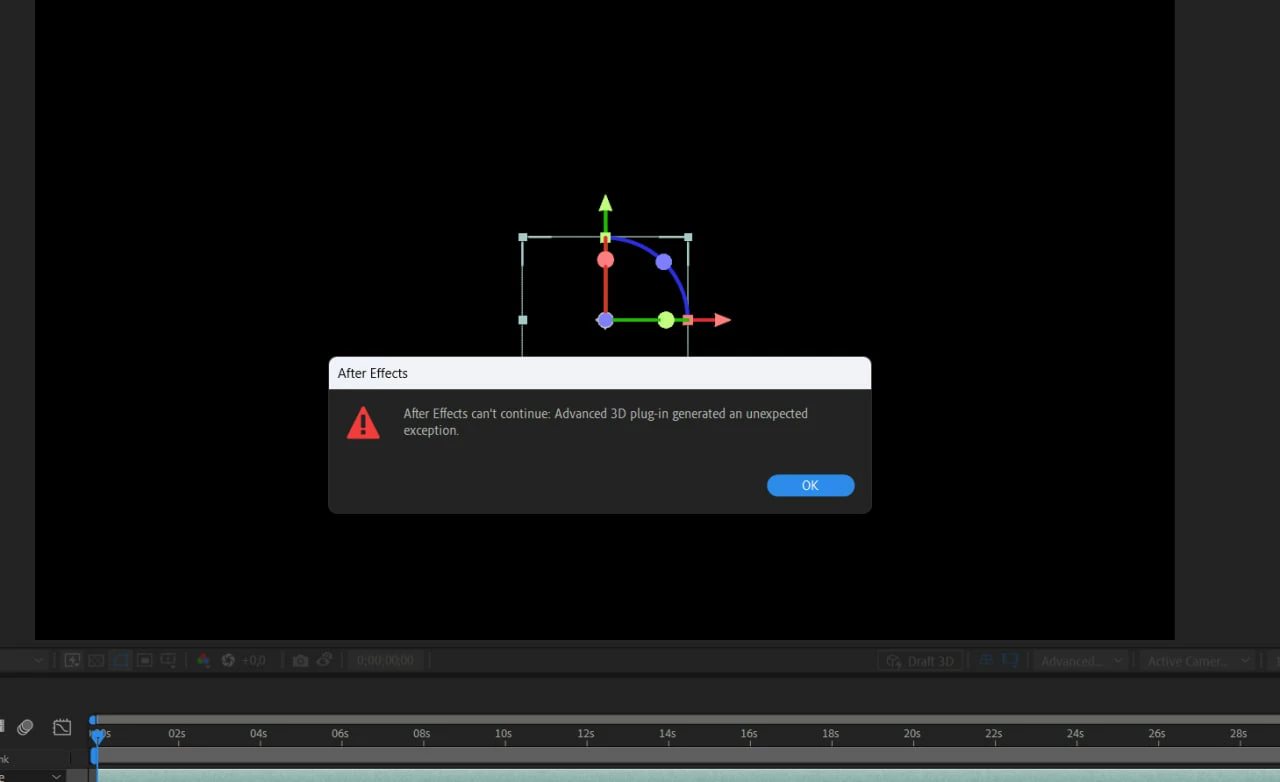The width and height of the screenshot is (1280, 782).
Task: Toggle the 3D ground plane icon
Action: point(986,660)
